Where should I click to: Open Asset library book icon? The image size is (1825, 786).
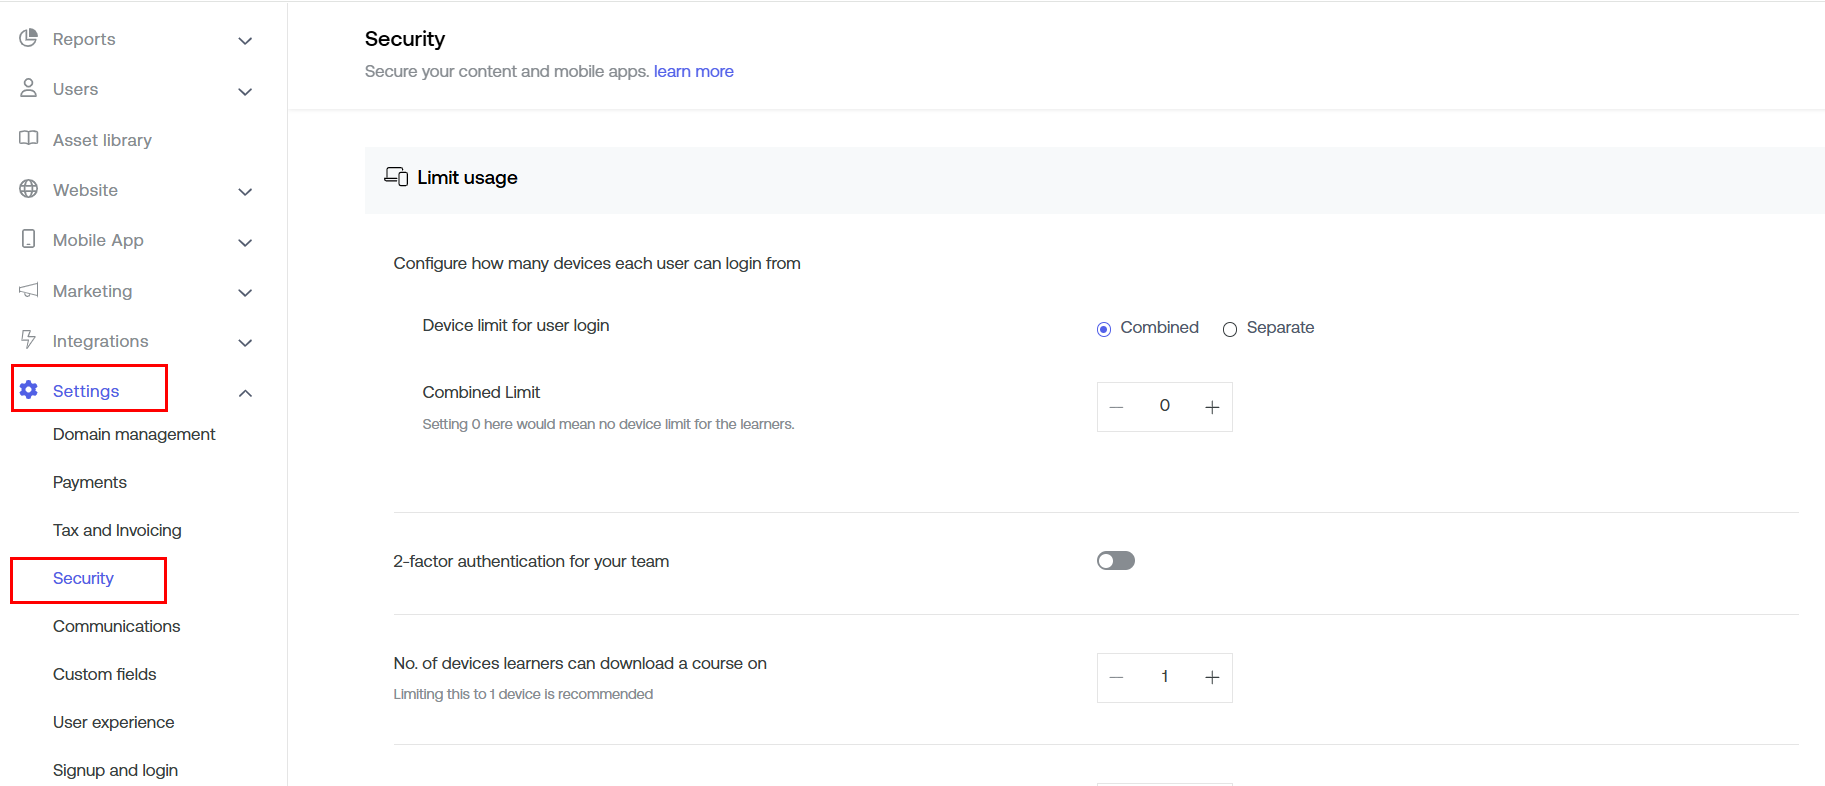pyautogui.click(x=29, y=139)
